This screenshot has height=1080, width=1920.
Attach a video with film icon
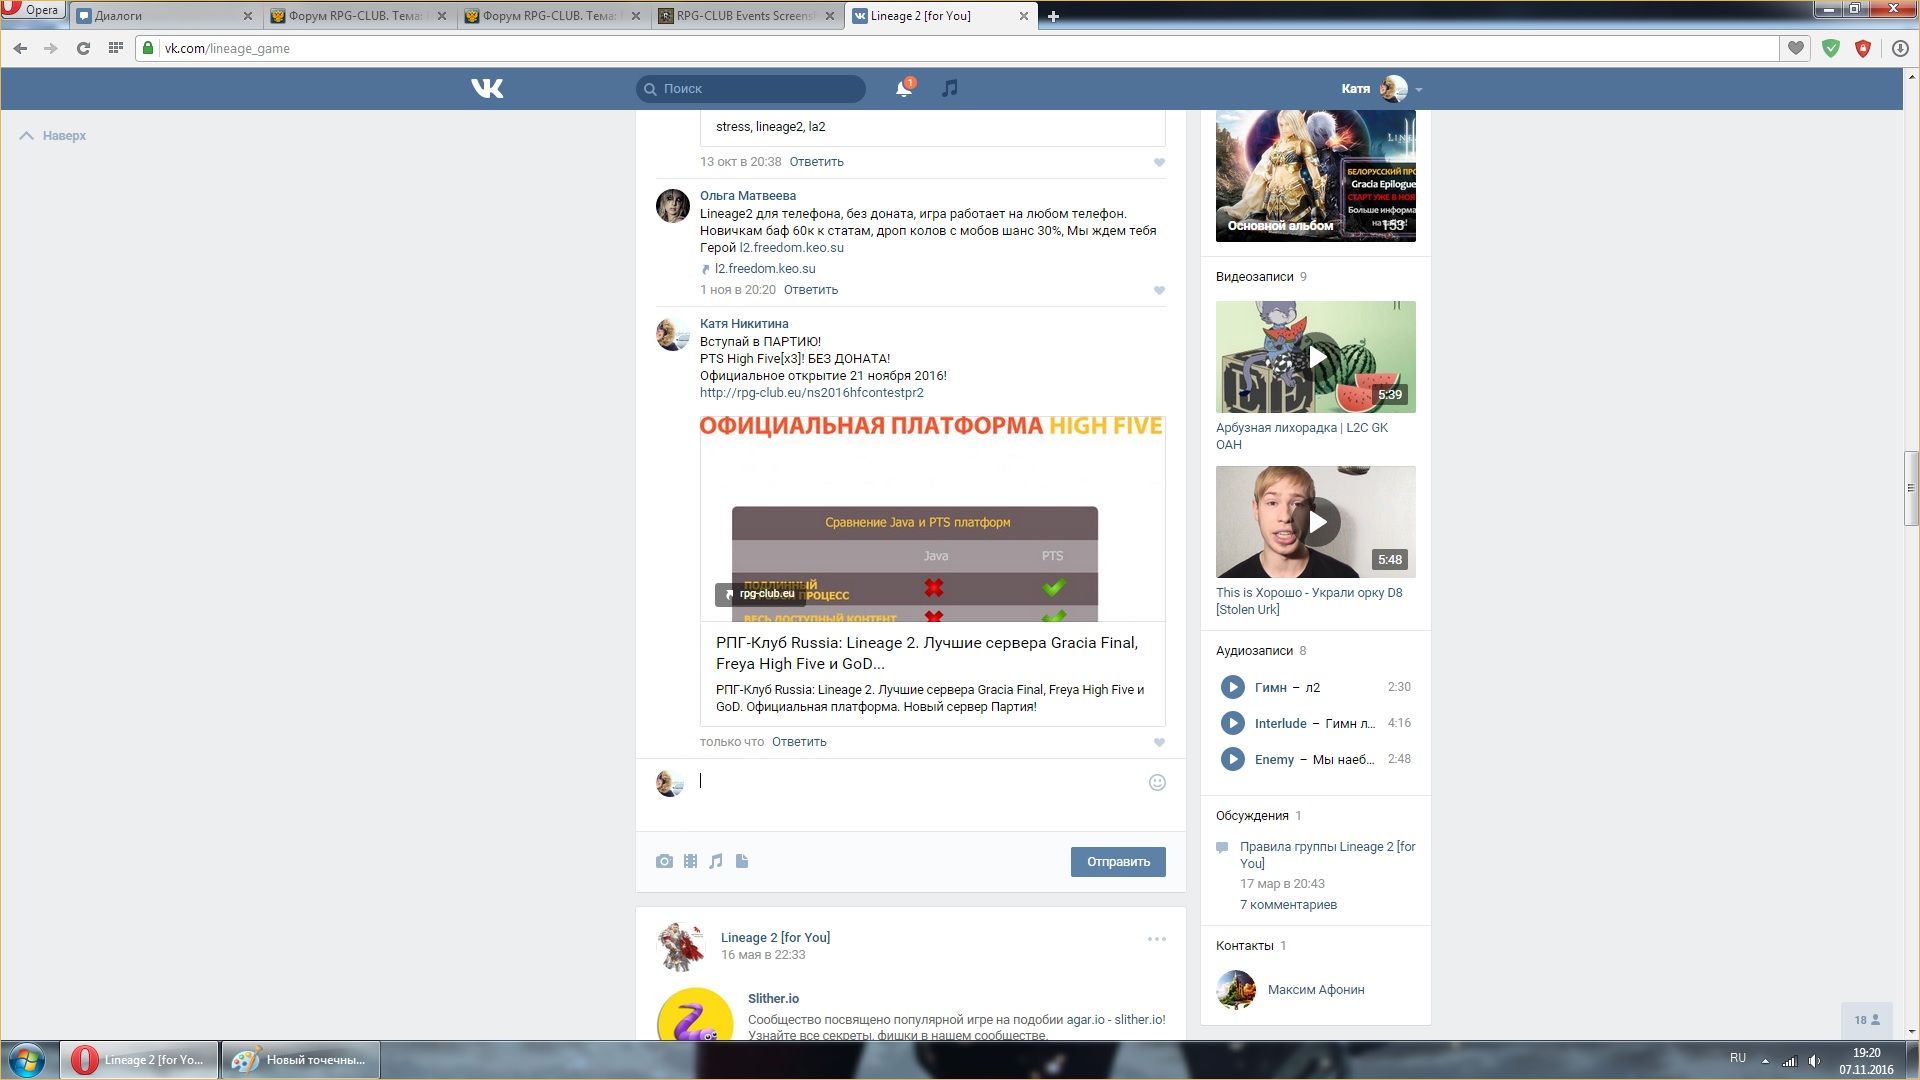tap(690, 861)
